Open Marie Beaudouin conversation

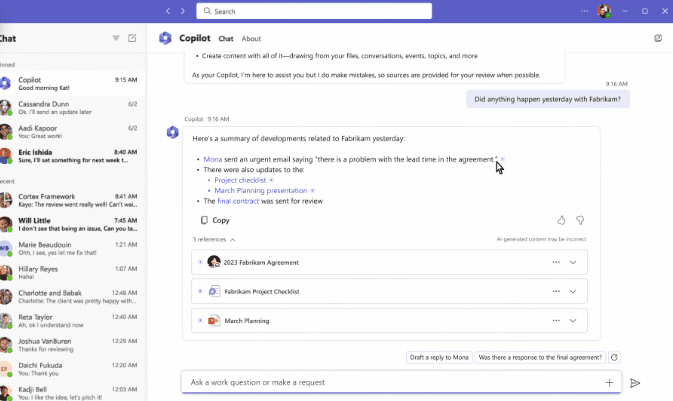coord(72,248)
